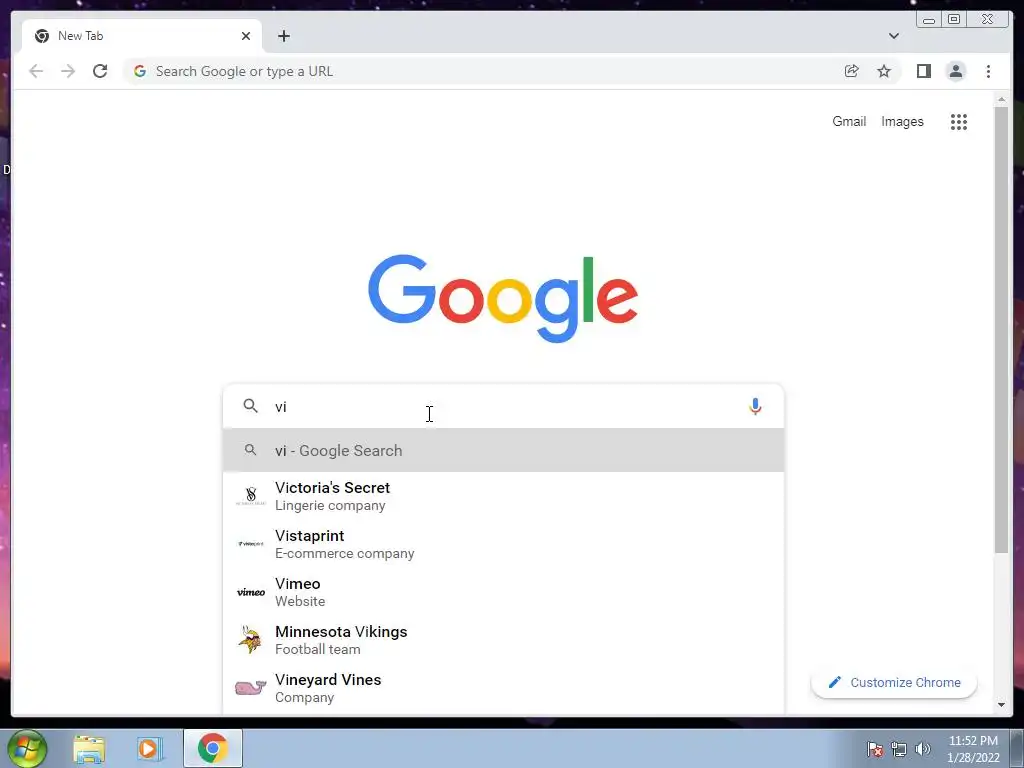The height and width of the screenshot is (768, 1024).
Task: Click the Google G icon in address bar
Action: point(140,71)
